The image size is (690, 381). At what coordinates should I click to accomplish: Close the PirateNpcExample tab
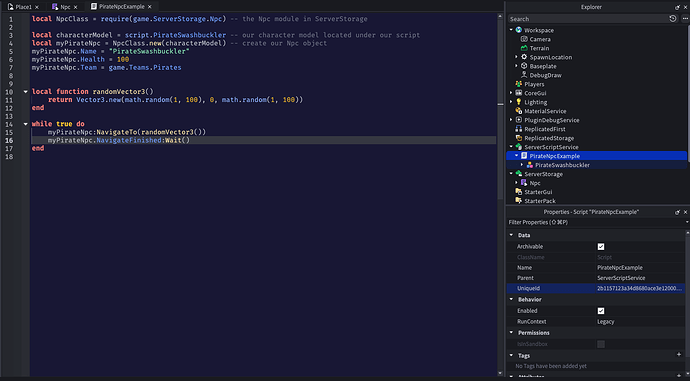150,7
